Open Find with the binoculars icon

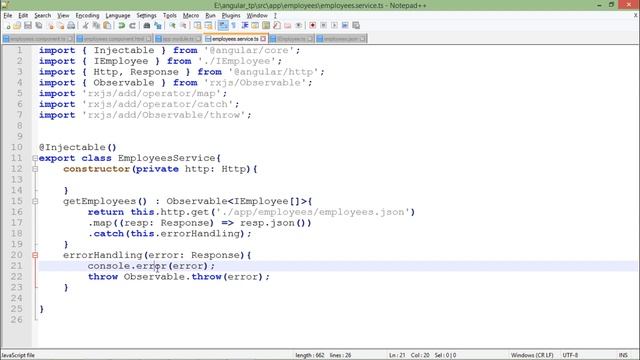tap(147, 25)
